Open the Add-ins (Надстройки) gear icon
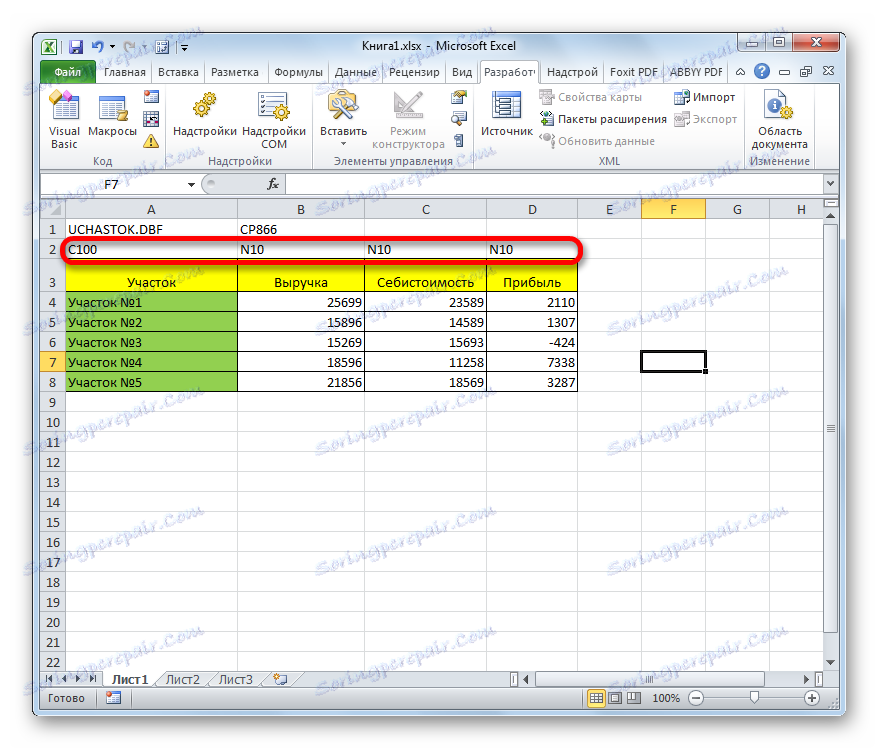879x749 pixels. click(x=205, y=115)
